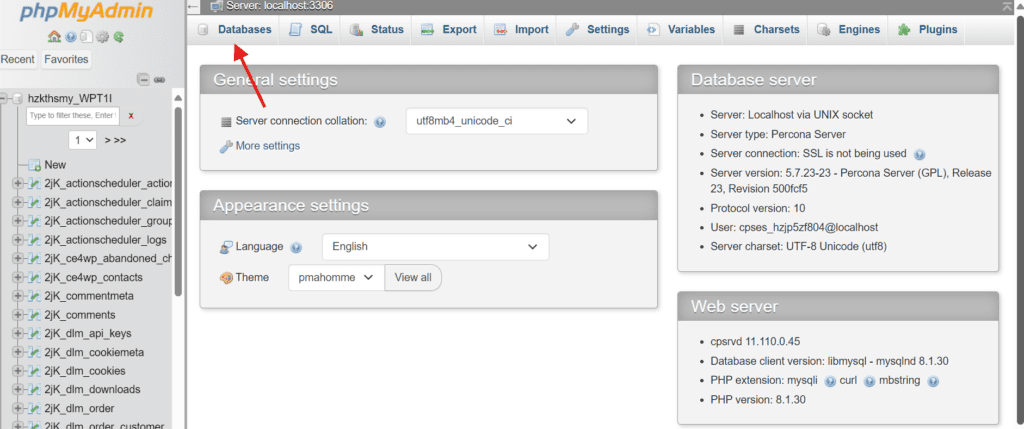
Task: Open the Charsets tab
Action: 765,29
